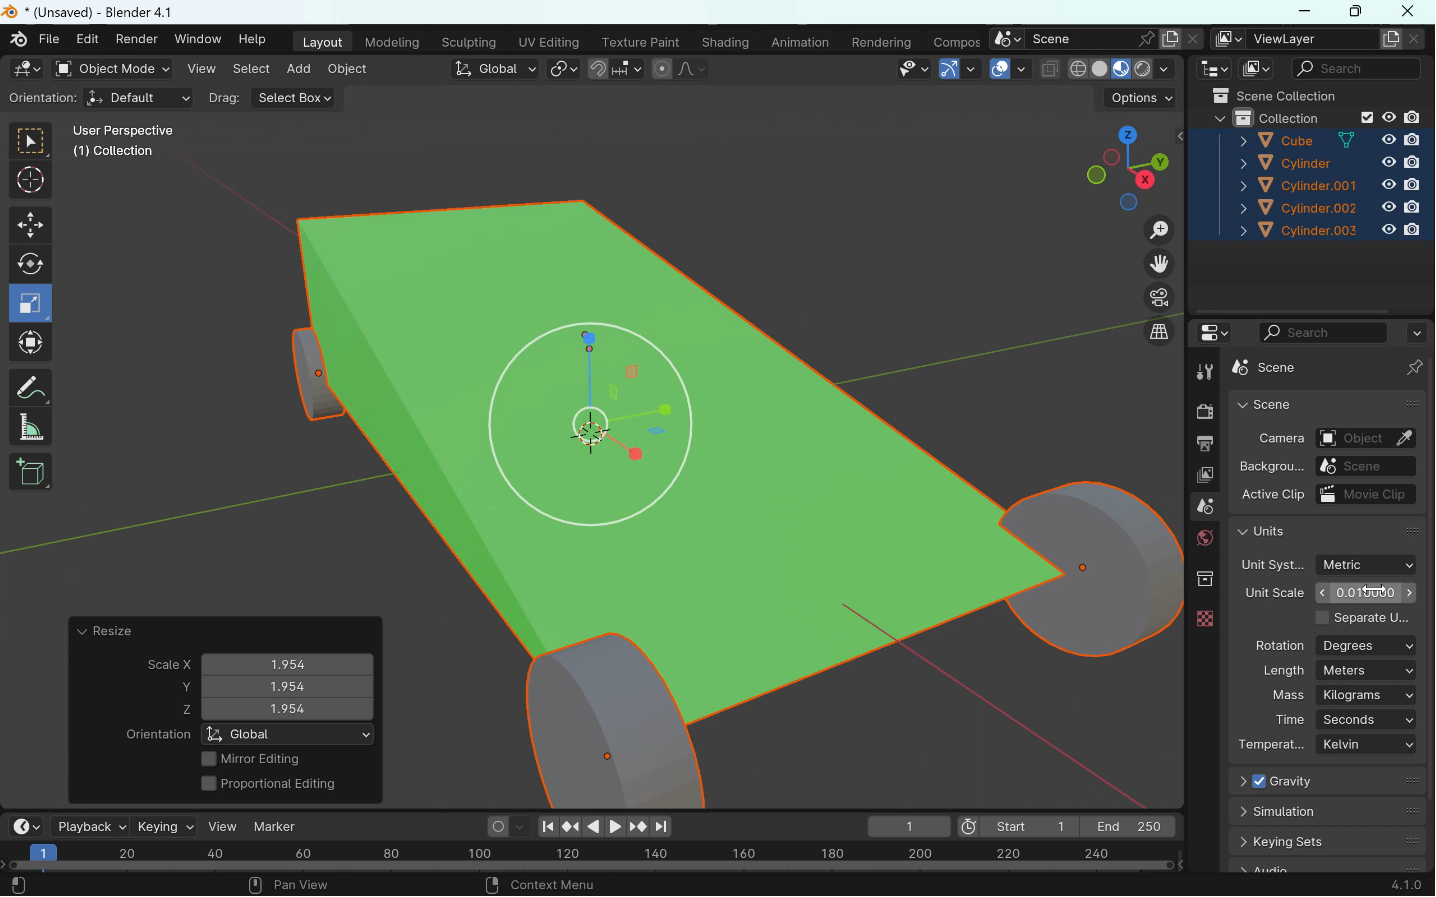Open the Texture properties tab

tap(1205, 620)
